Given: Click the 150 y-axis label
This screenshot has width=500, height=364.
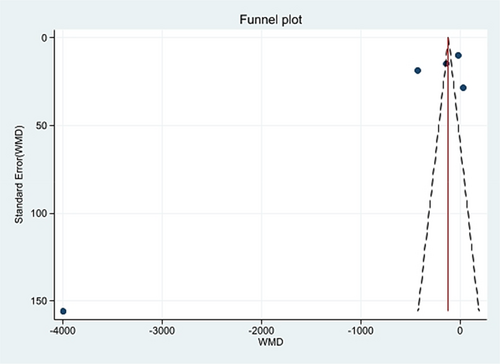Looking at the screenshot, I should point(39,301).
